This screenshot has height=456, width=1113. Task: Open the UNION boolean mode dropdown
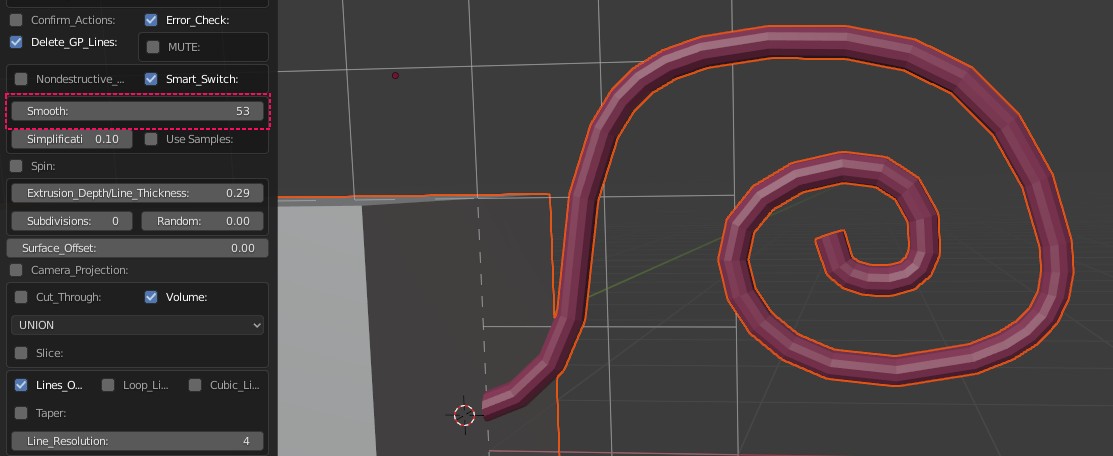pos(137,325)
